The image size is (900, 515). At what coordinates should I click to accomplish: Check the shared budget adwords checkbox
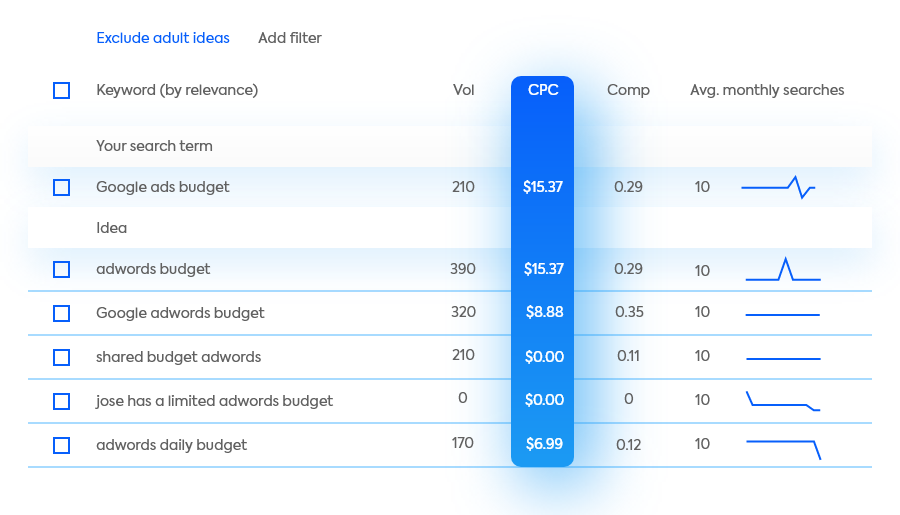61,357
